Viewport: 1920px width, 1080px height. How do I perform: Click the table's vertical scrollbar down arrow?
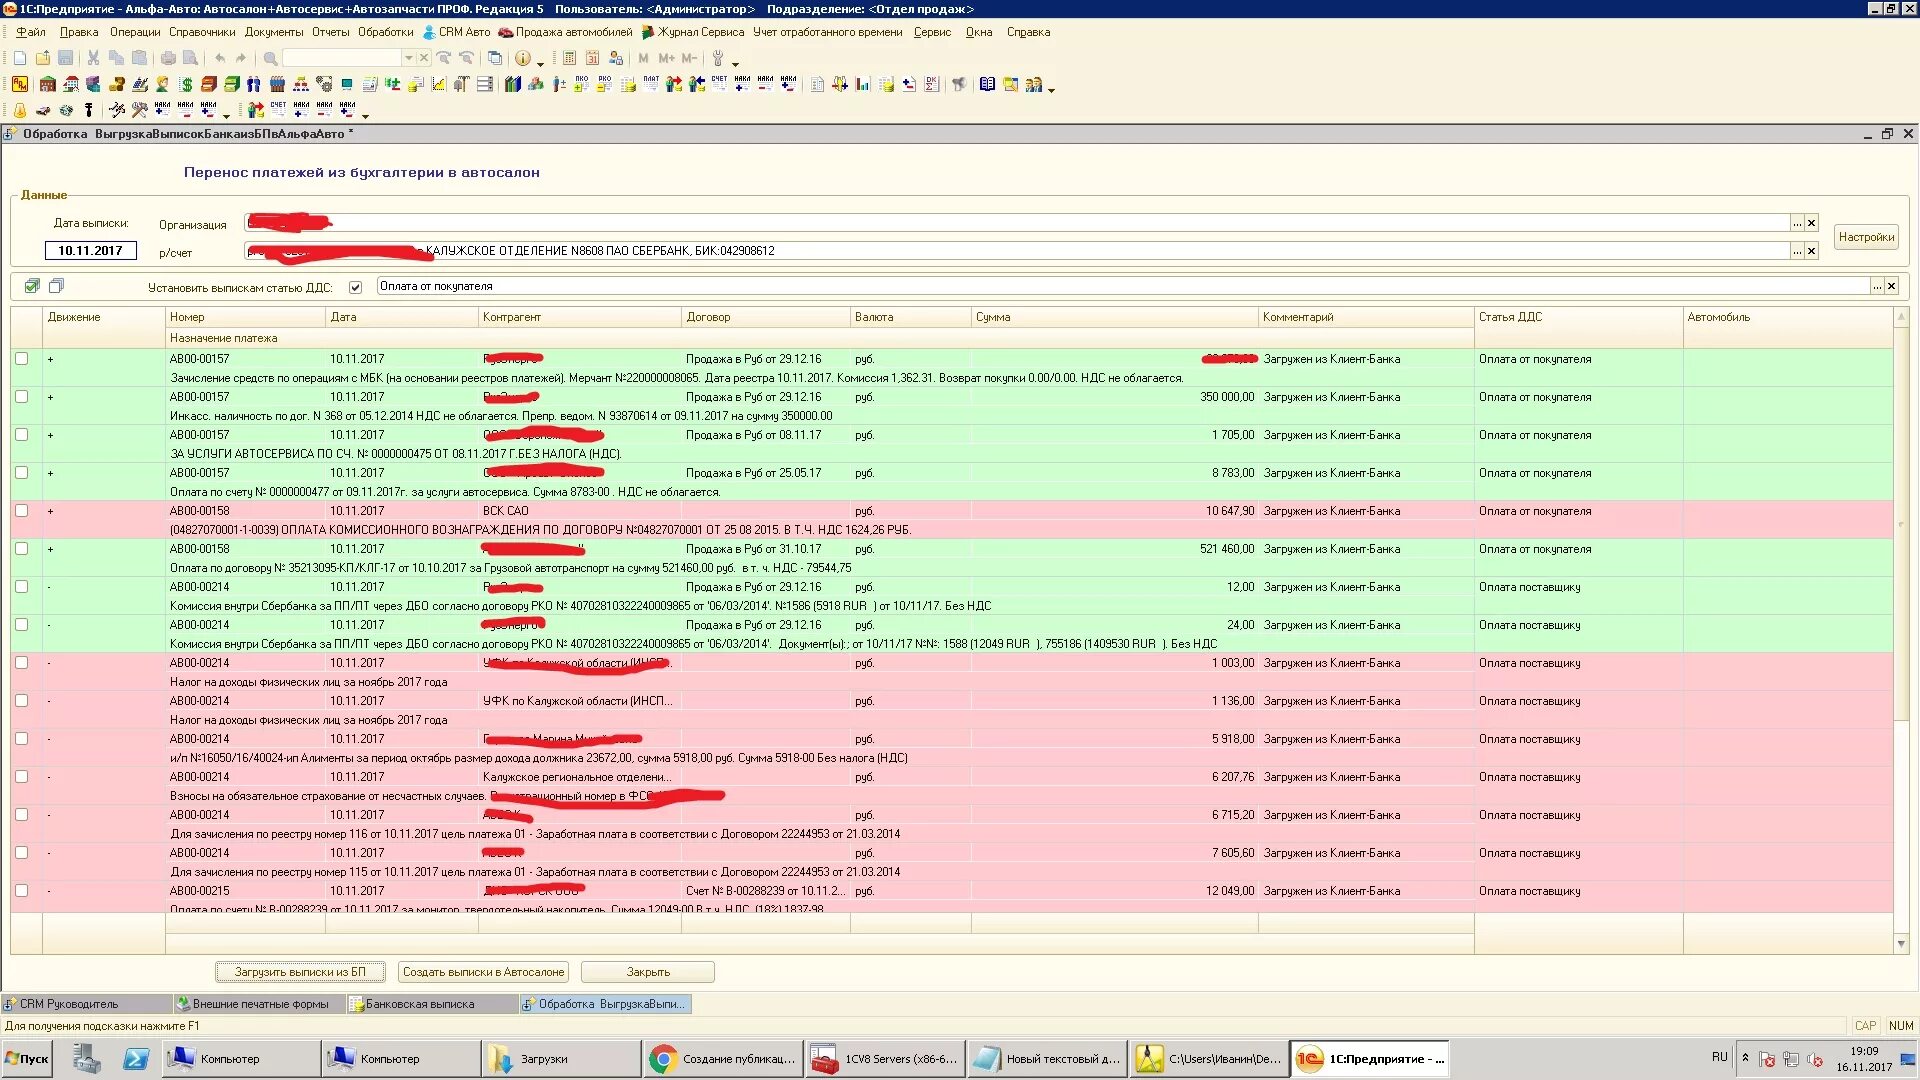1901,944
